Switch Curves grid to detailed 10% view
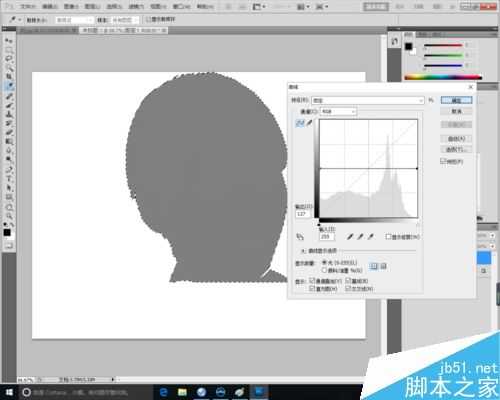 pyautogui.click(x=383, y=266)
